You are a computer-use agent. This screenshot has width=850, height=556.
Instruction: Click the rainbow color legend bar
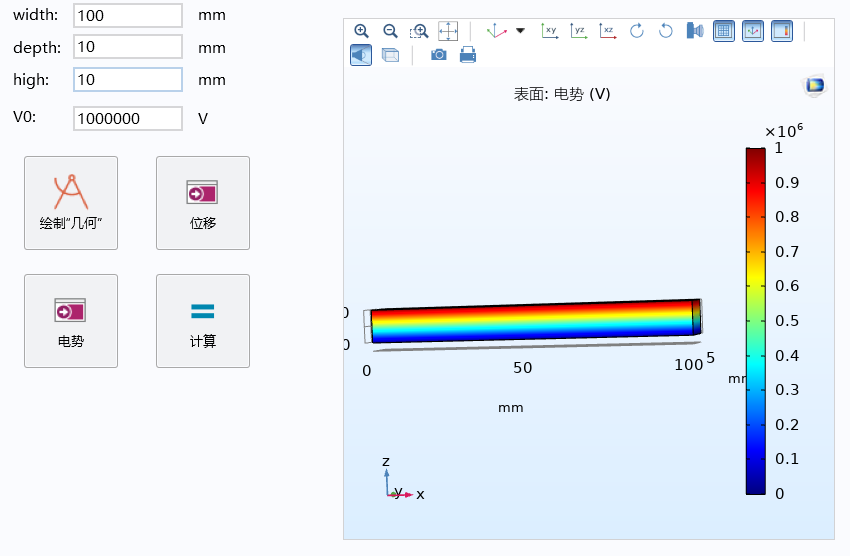pyautogui.click(x=755, y=320)
